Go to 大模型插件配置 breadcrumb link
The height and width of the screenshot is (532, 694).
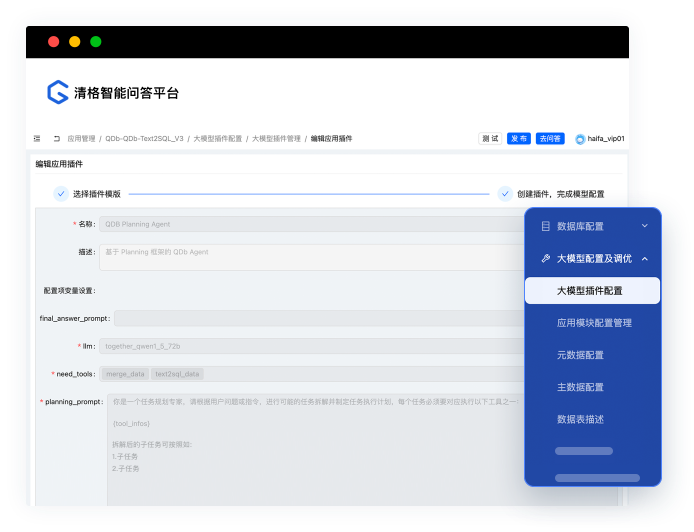coord(218,139)
